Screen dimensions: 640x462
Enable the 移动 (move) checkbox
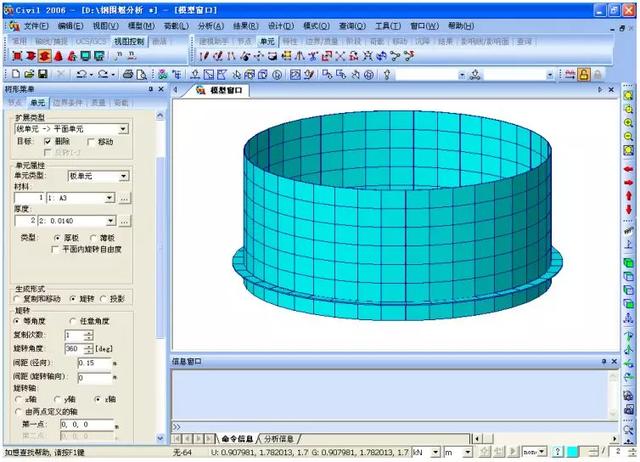point(92,142)
